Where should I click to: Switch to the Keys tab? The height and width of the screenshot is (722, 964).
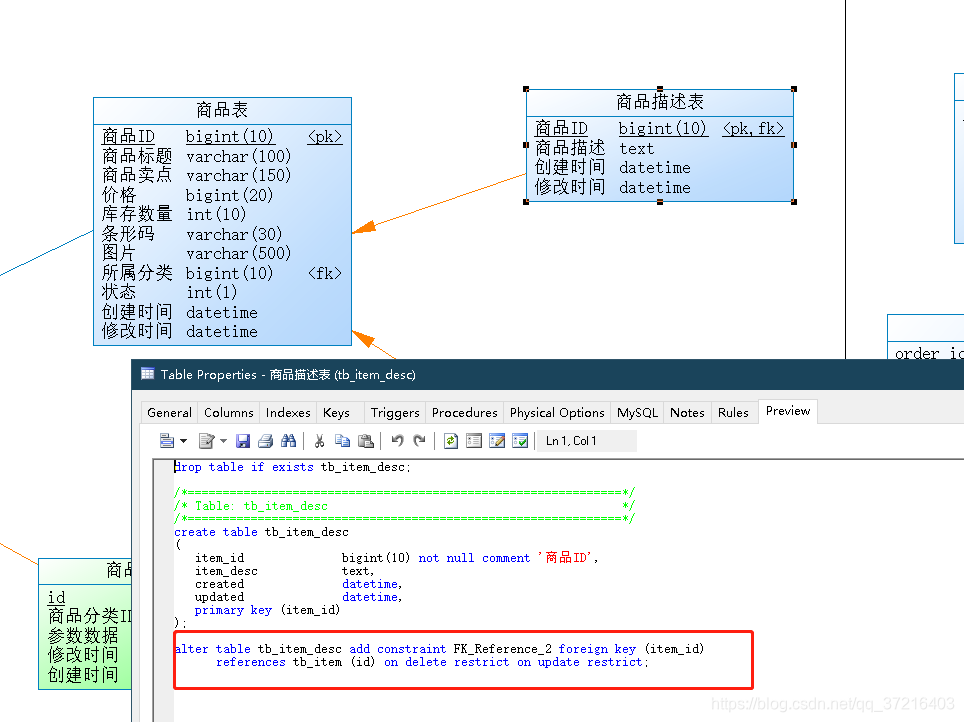tap(336, 413)
